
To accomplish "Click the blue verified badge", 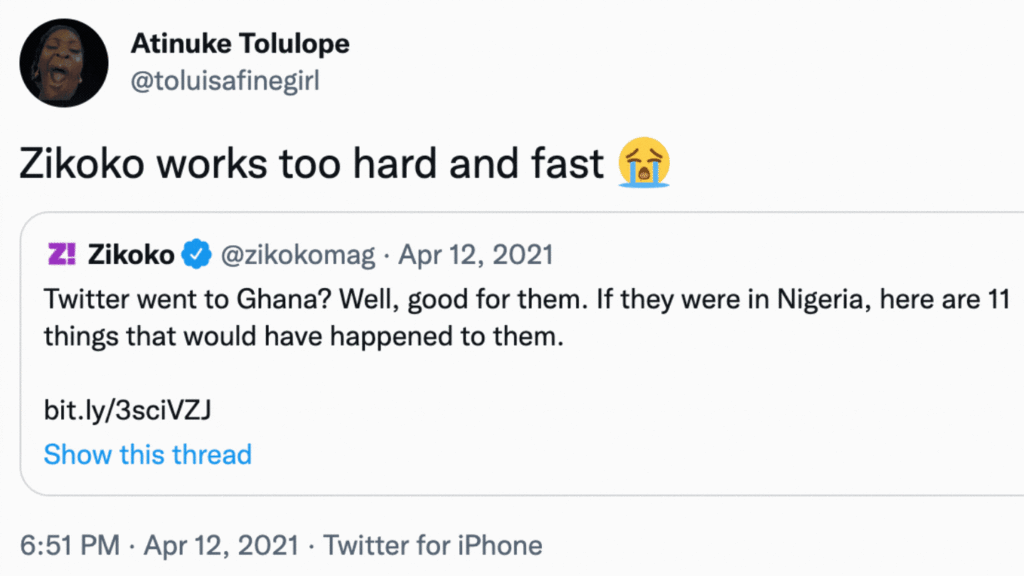I will [194, 256].
